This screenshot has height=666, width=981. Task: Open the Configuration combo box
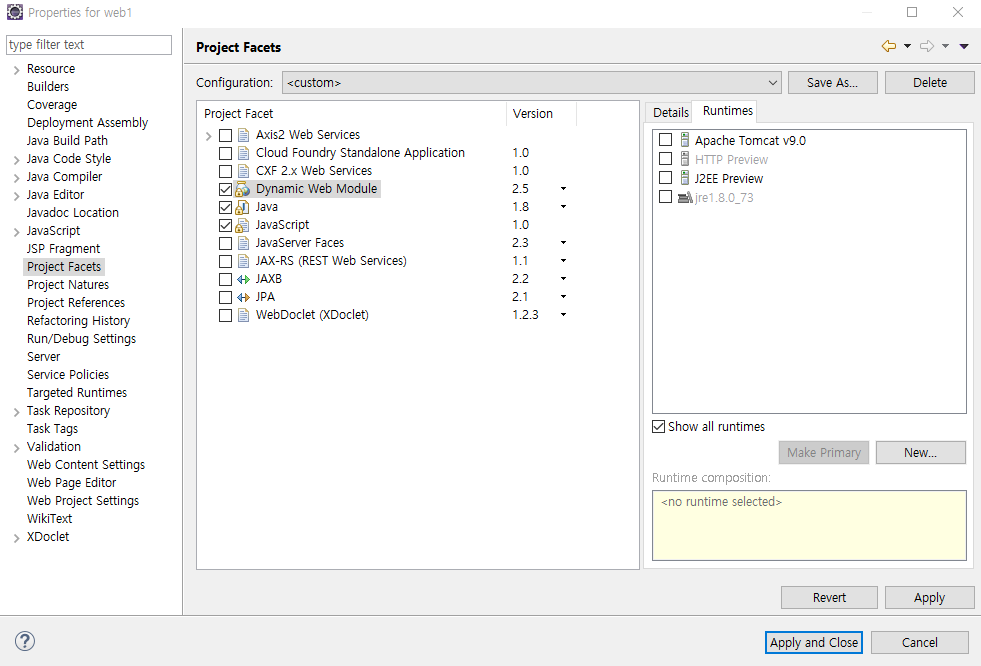[x=531, y=83]
